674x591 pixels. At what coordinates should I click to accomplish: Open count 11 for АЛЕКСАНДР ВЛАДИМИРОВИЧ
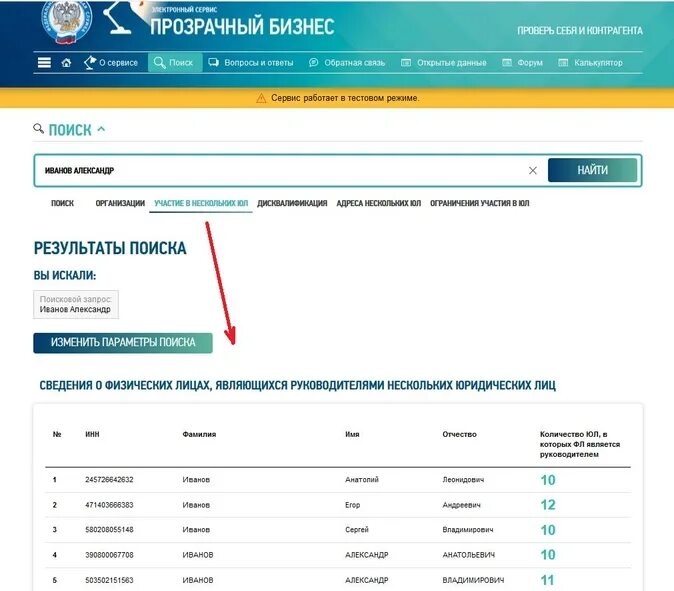click(x=548, y=580)
